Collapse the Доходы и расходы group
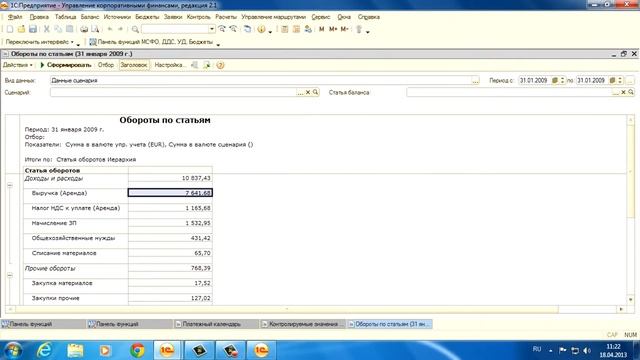 pyautogui.click(x=10, y=185)
